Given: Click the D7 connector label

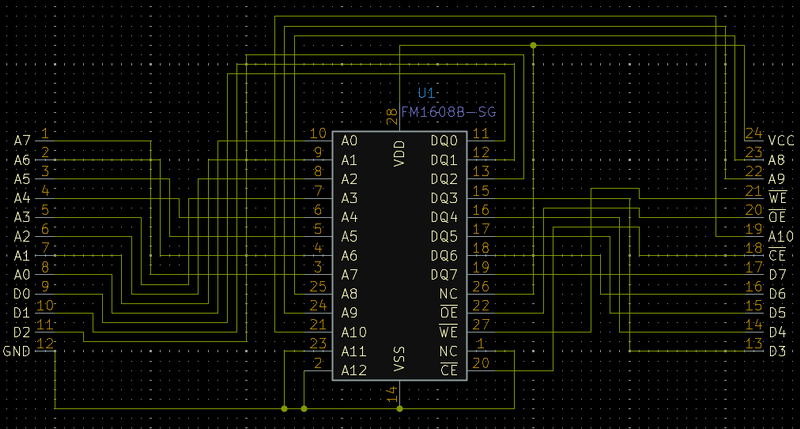Looking at the screenshot, I should click(x=778, y=274).
